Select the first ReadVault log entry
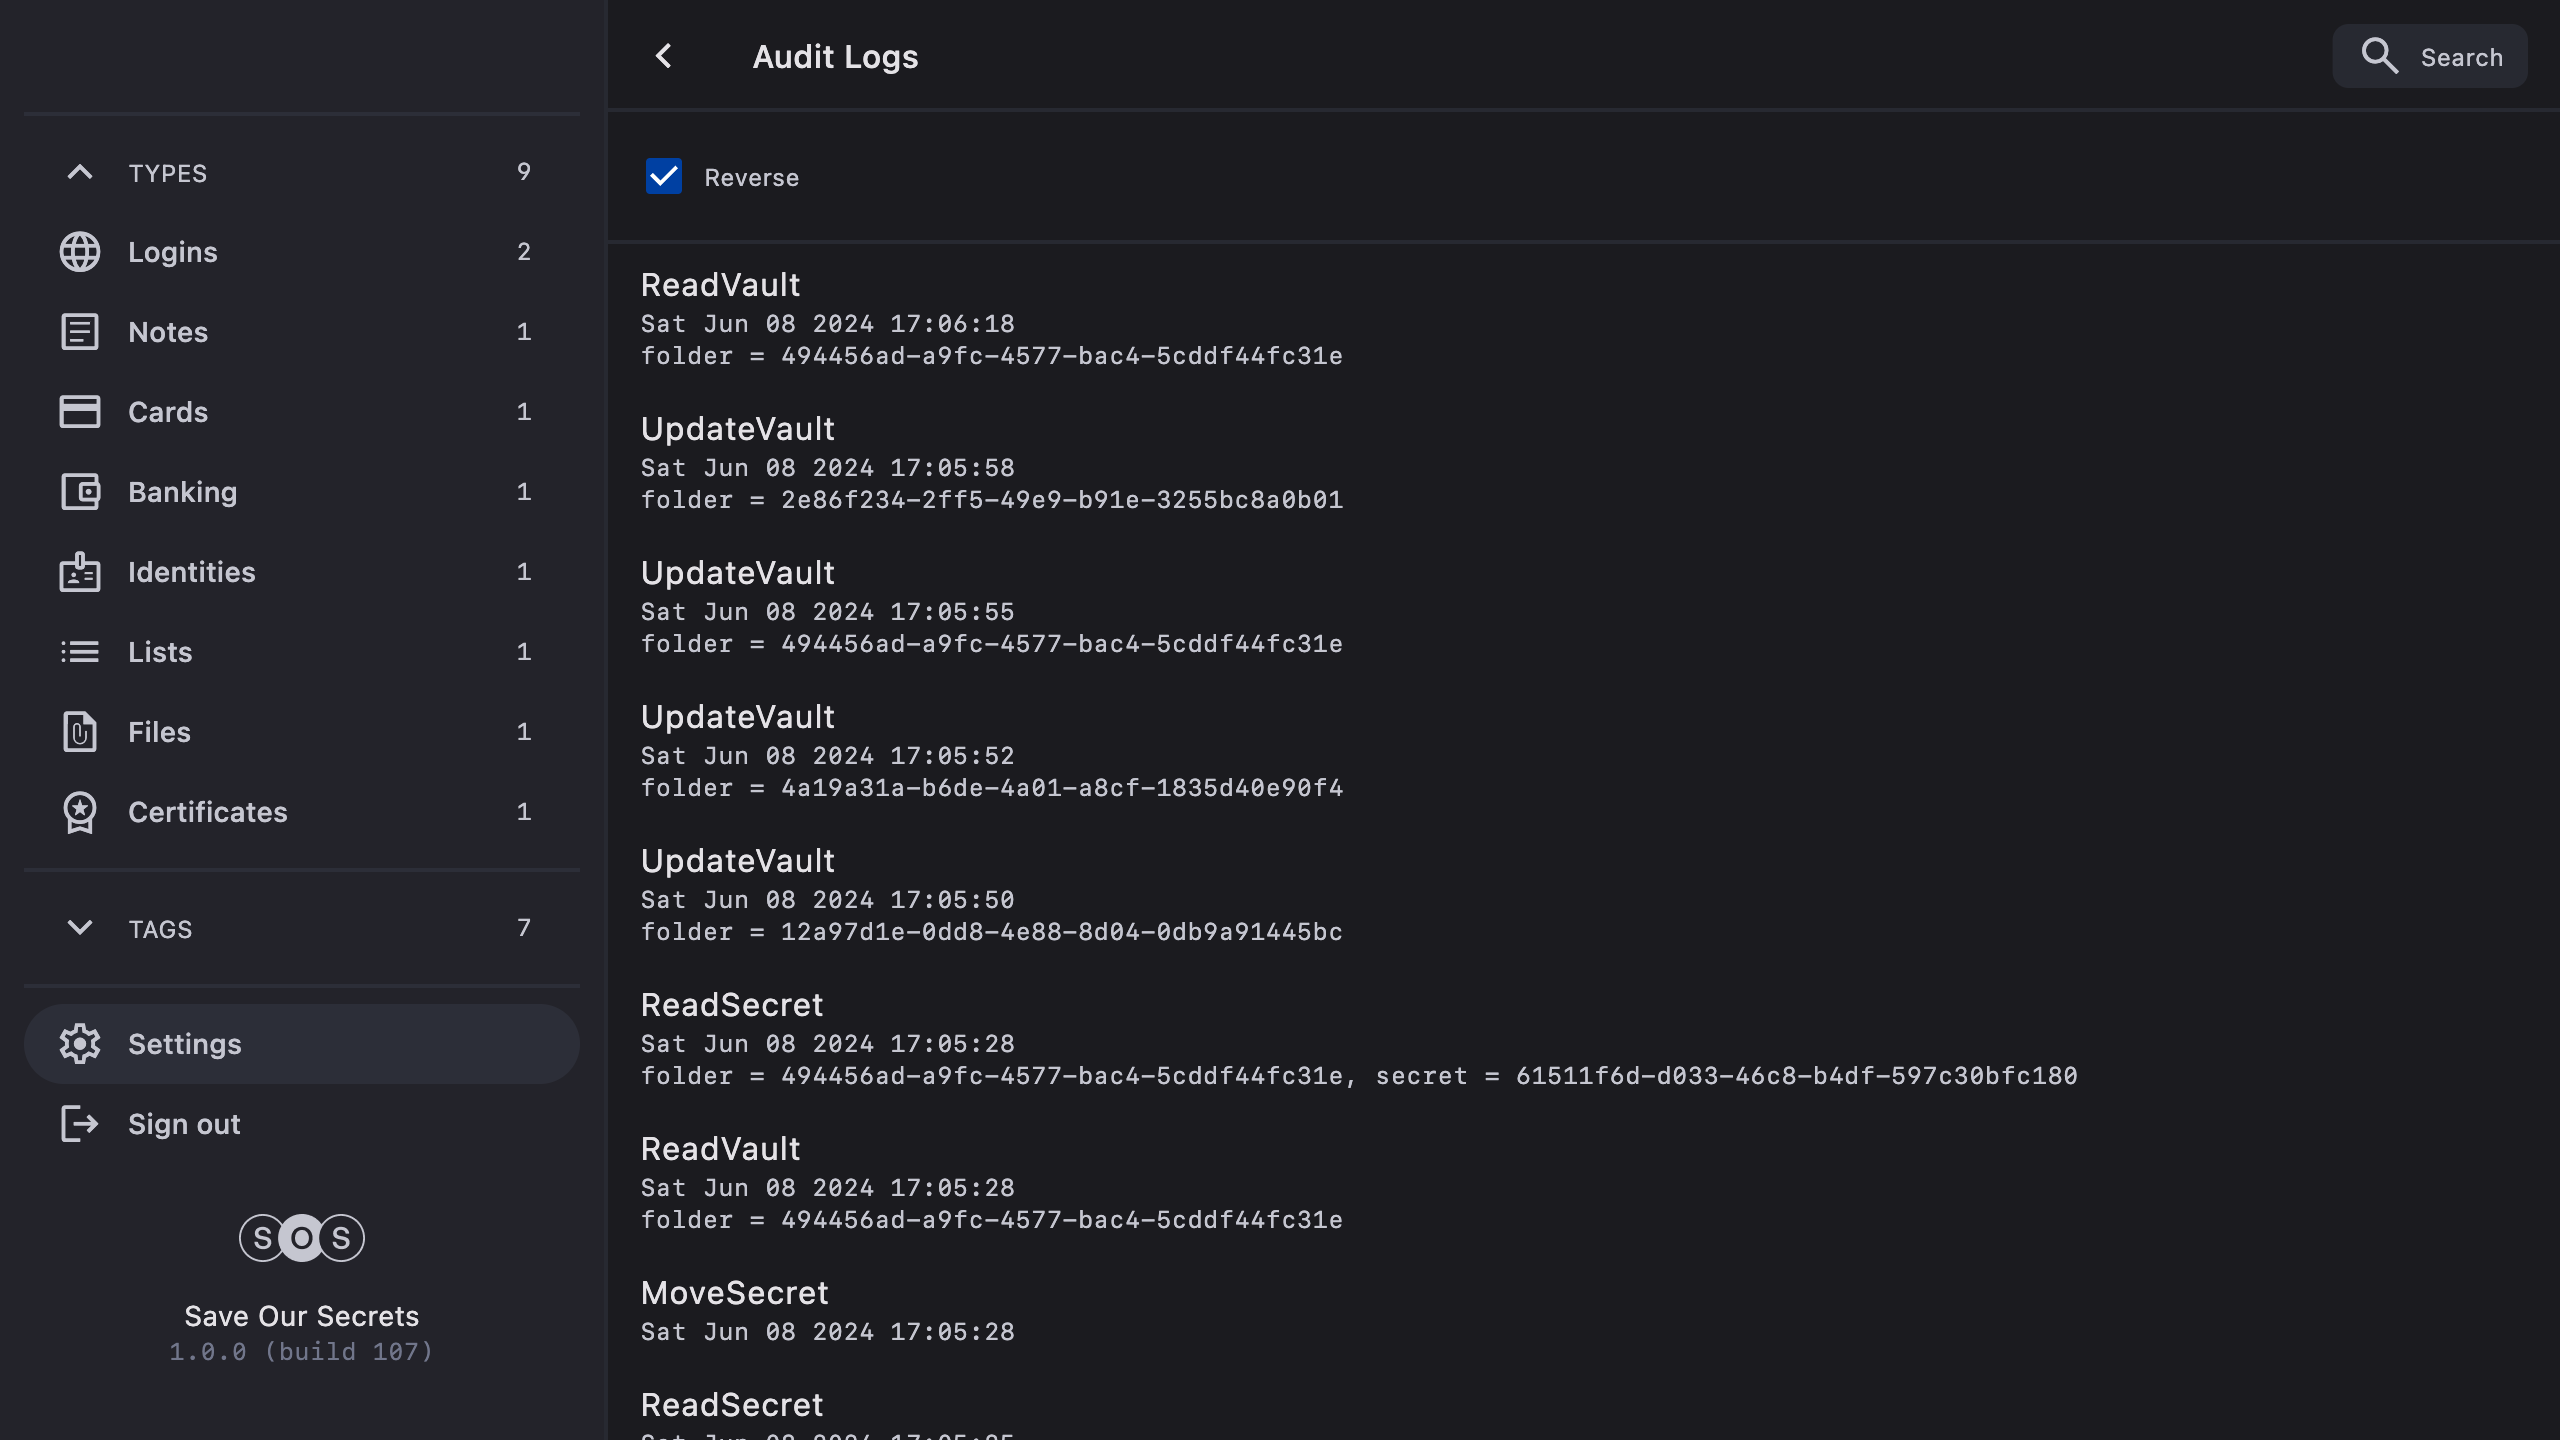The width and height of the screenshot is (2560, 1440). [990, 320]
